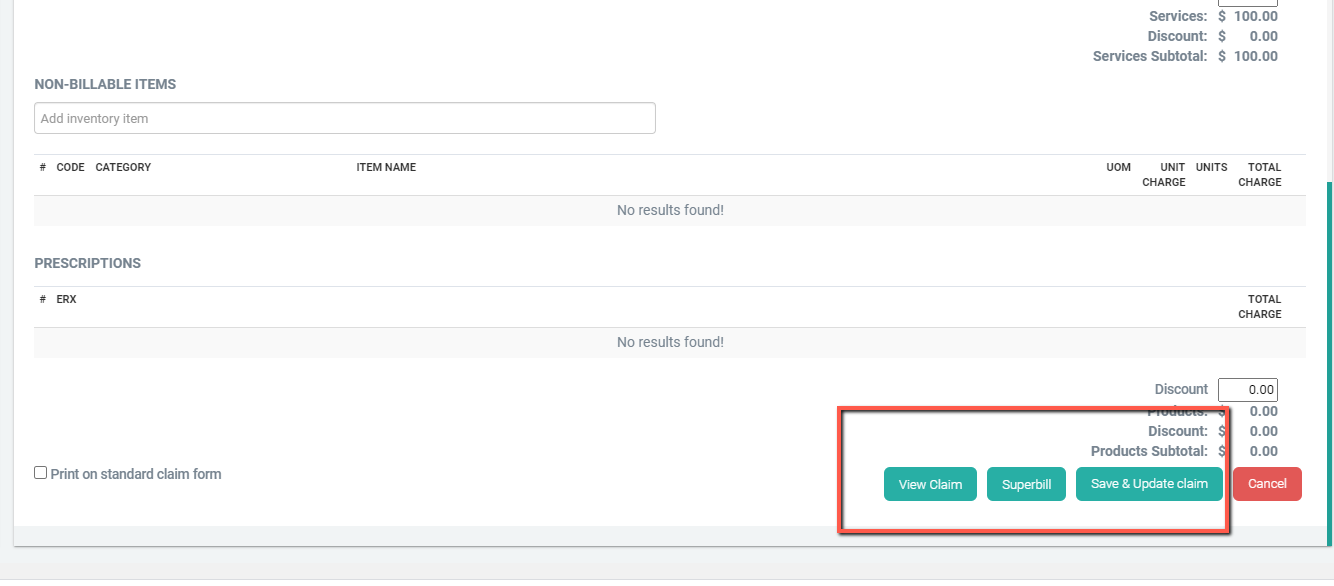
Task: Click the UNIT CHARGE column header
Action: click(x=1164, y=175)
